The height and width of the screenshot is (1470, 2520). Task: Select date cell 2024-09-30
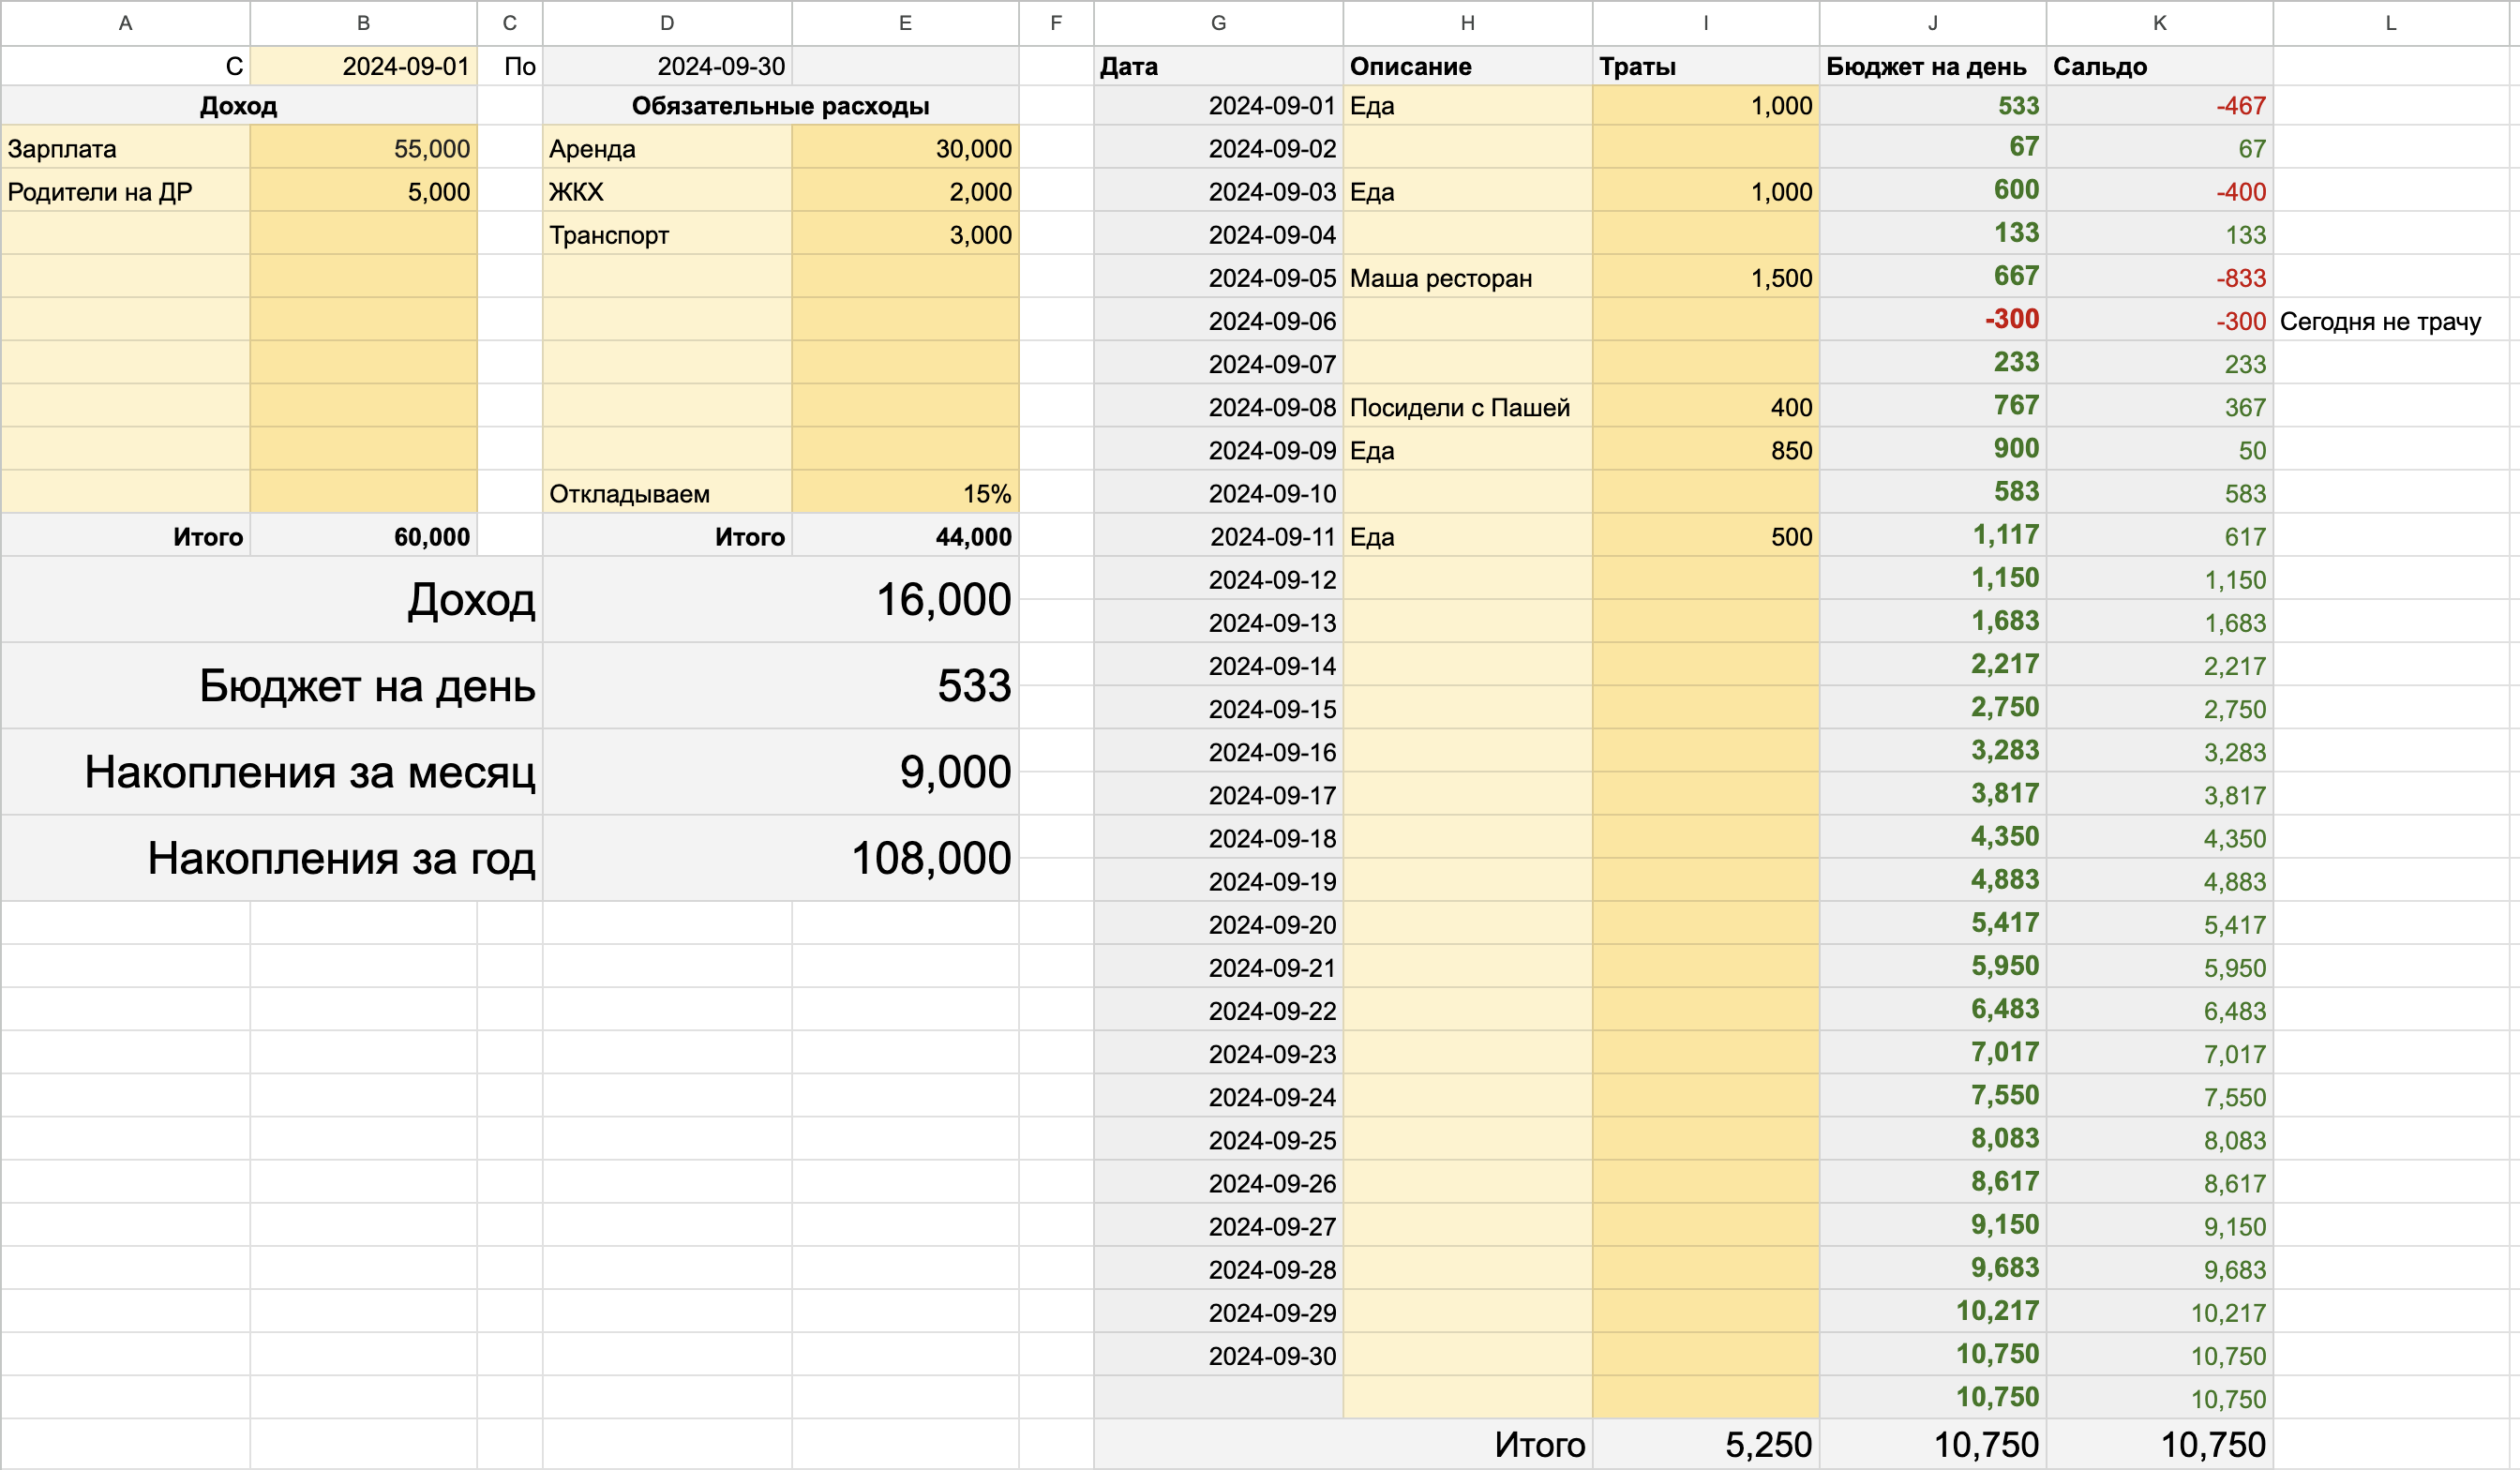1218,1355
